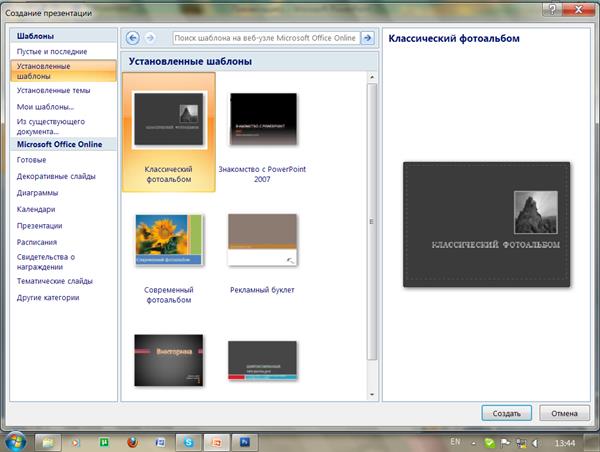Open 'Готовые' online category
This screenshot has height=452, width=600.
point(31,160)
